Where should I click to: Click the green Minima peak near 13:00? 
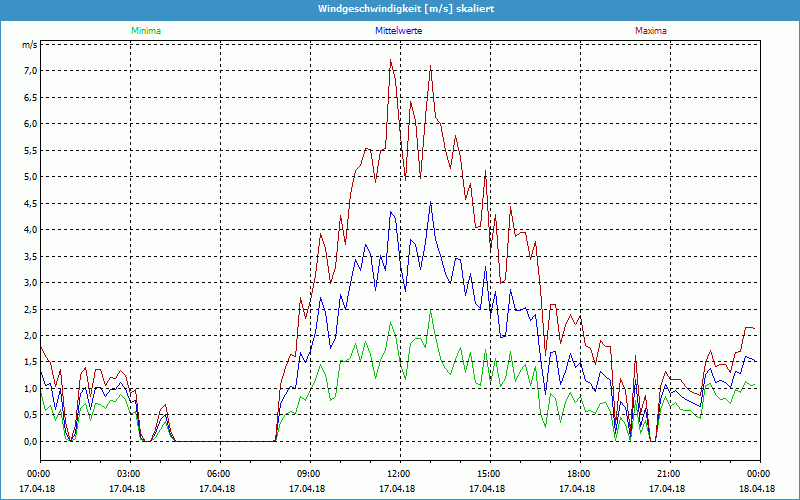(x=431, y=311)
